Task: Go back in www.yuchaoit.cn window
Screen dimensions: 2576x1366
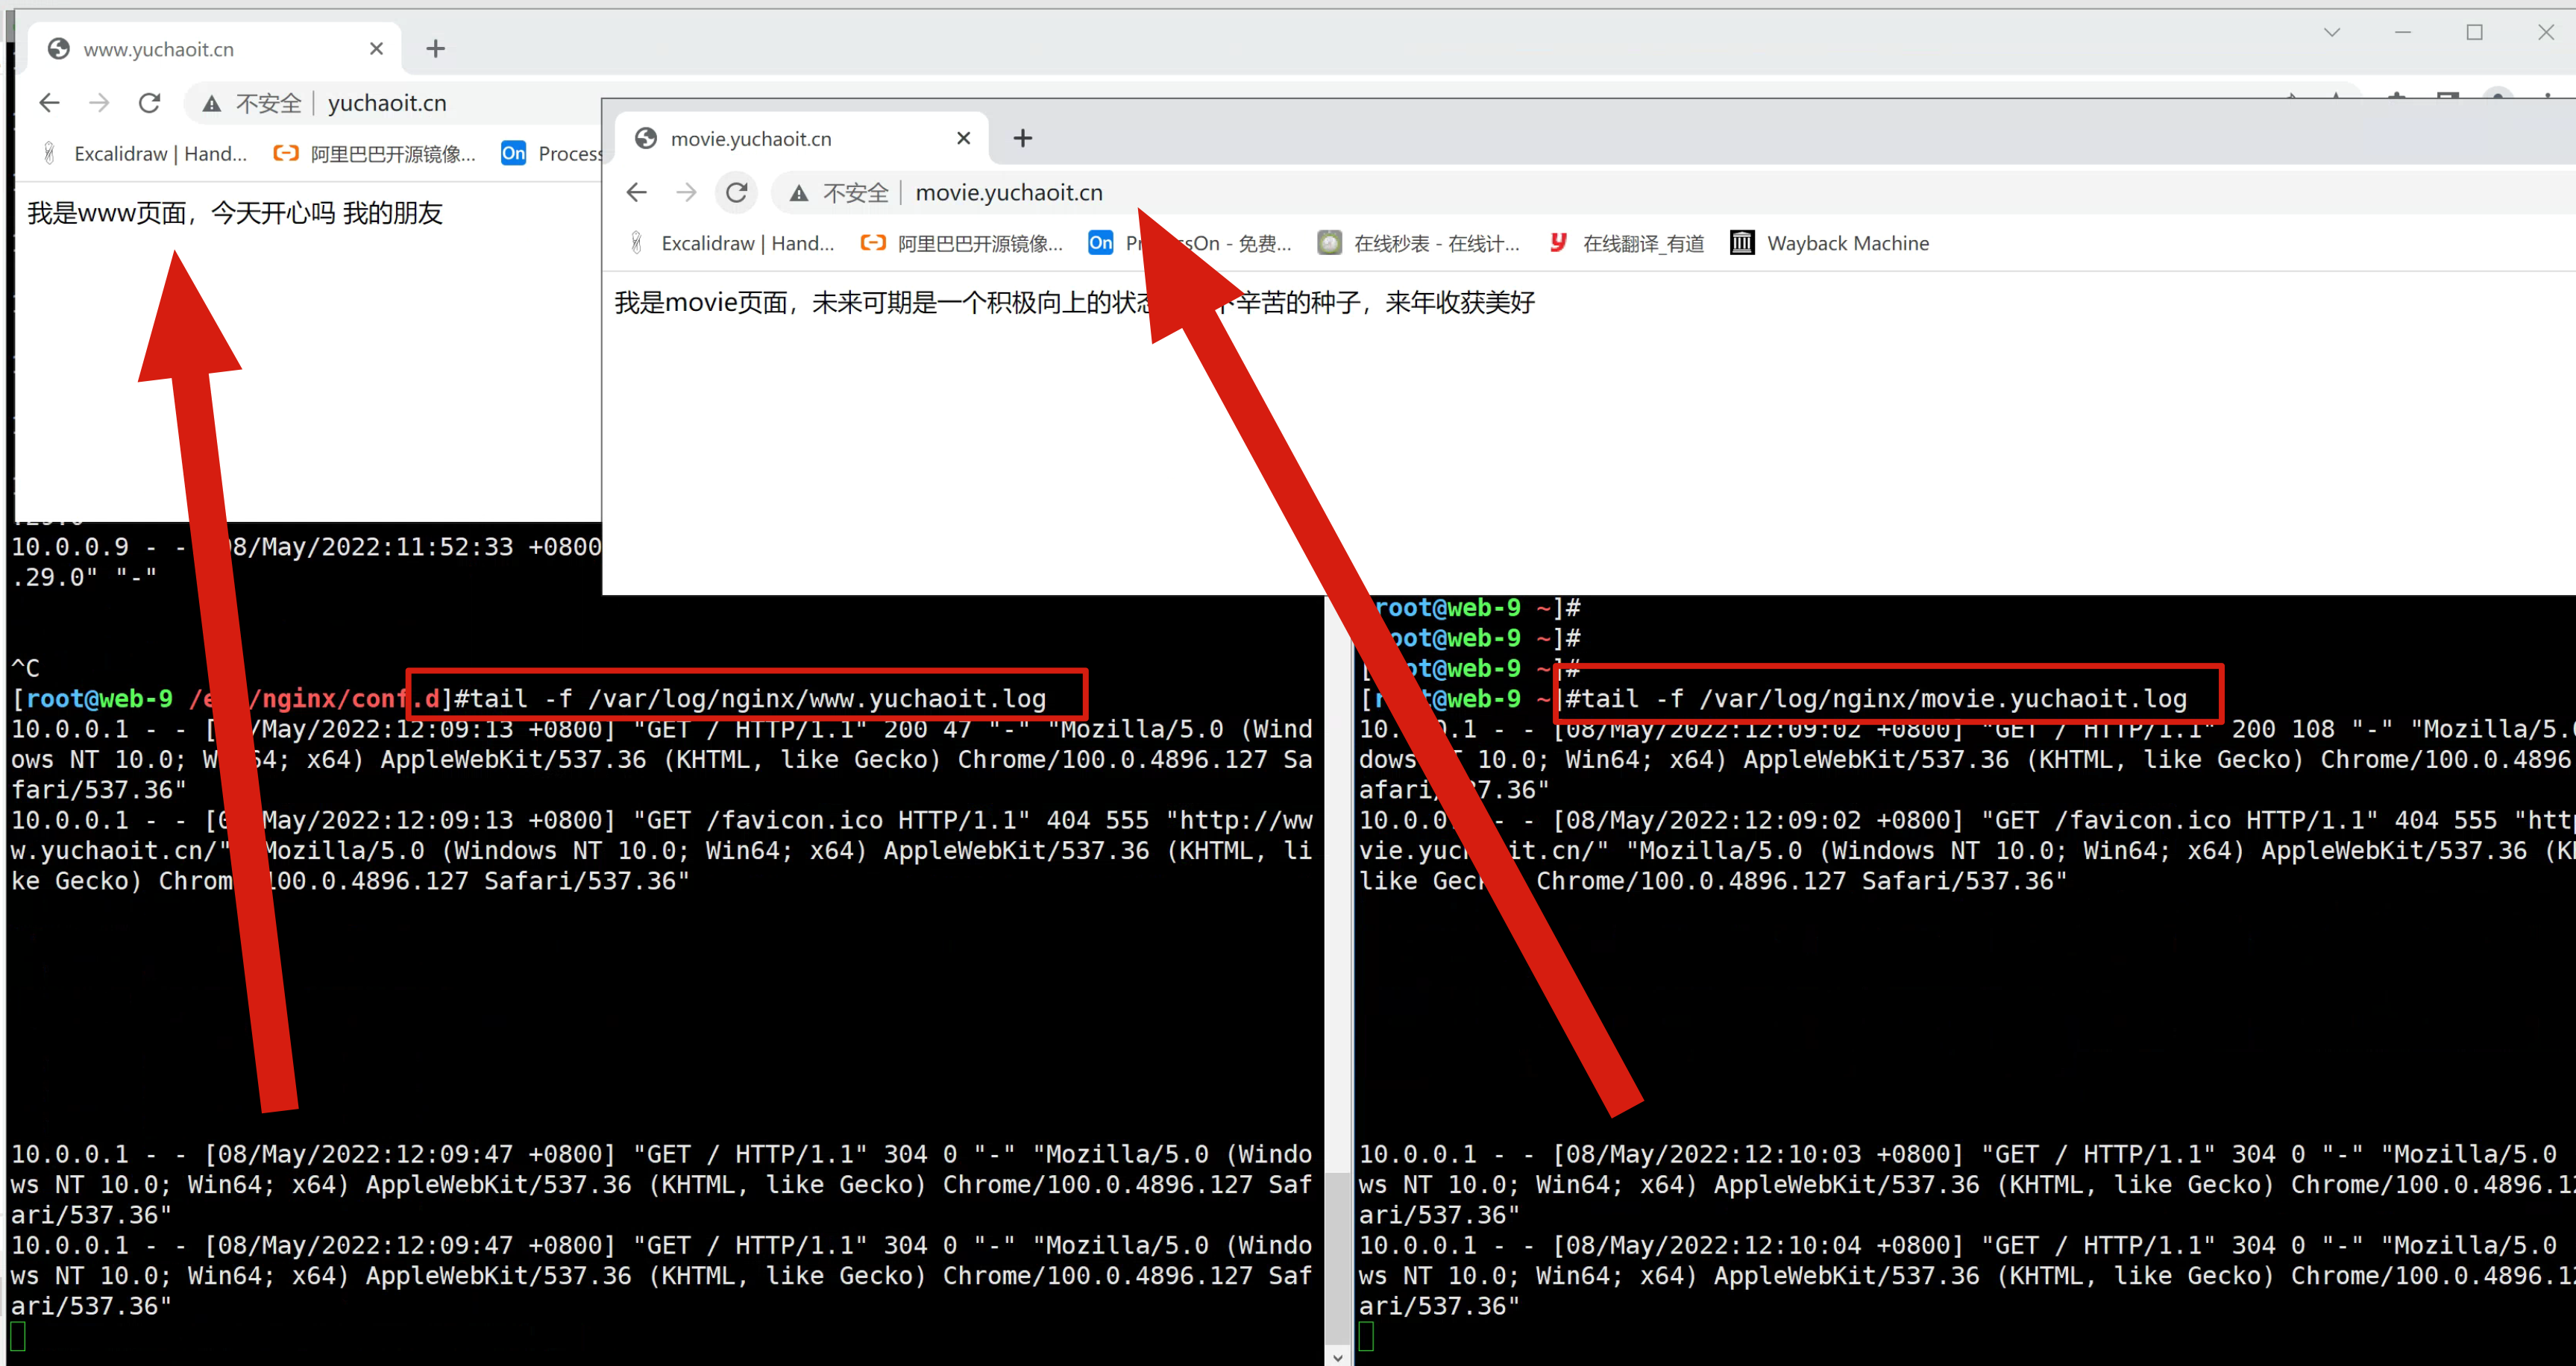Action: tap(49, 103)
